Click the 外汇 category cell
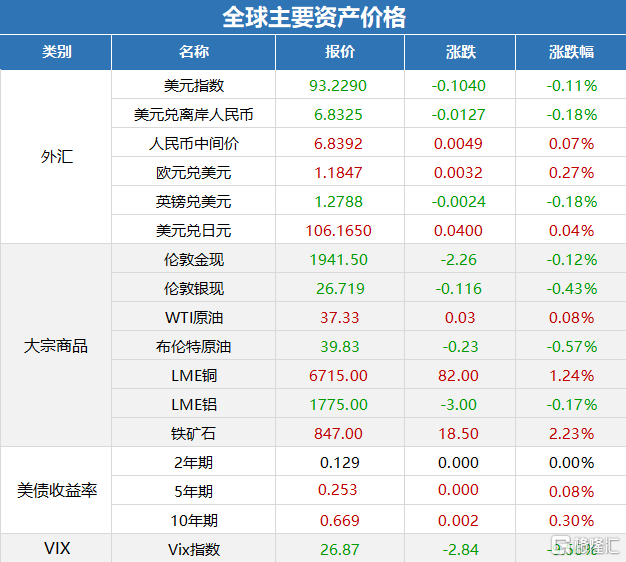626x562 pixels. pyautogui.click(x=56, y=157)
